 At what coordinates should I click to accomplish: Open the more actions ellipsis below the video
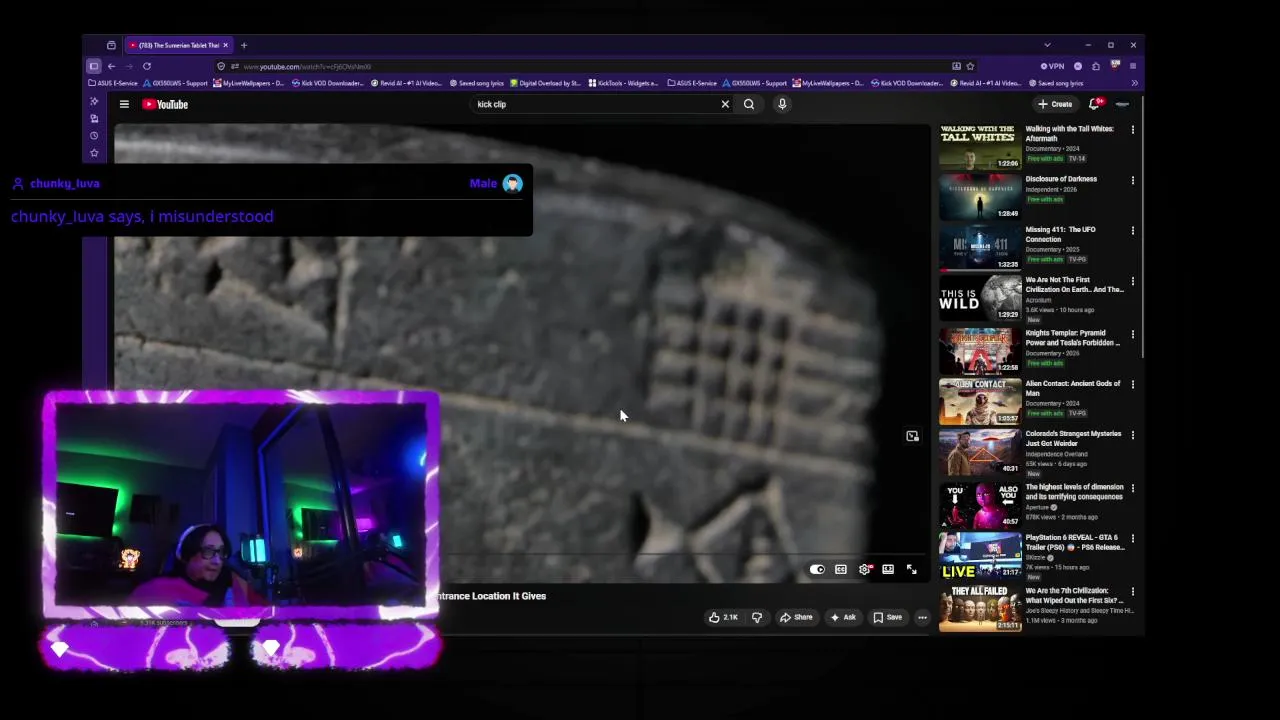922,617
